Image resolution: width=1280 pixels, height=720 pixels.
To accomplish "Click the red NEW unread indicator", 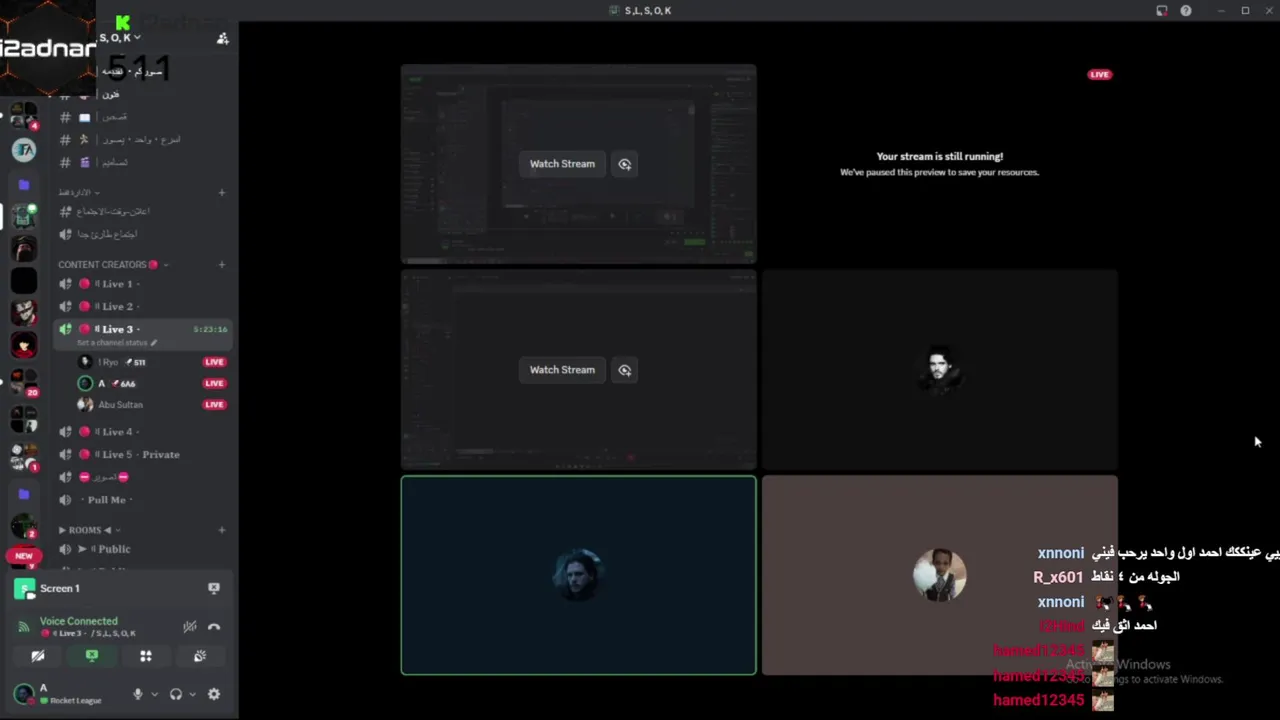I will [x=23, y=556].
